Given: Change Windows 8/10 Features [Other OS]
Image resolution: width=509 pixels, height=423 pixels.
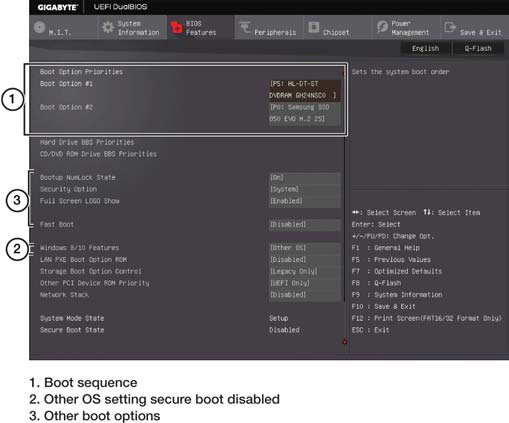Looking at the screenshot, I should tap(305, 248).
